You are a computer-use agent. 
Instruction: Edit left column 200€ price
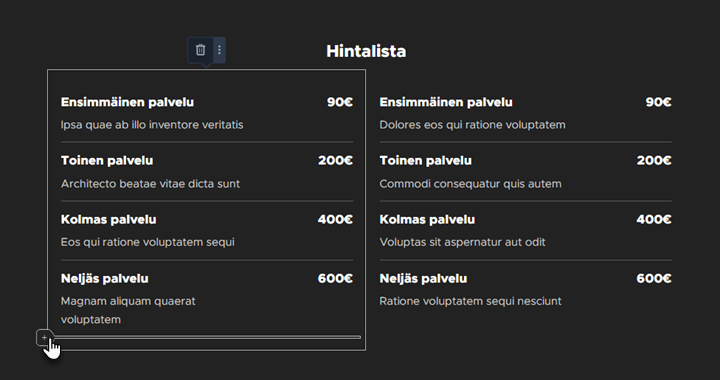pyautogui.click(x=336, y=161)
